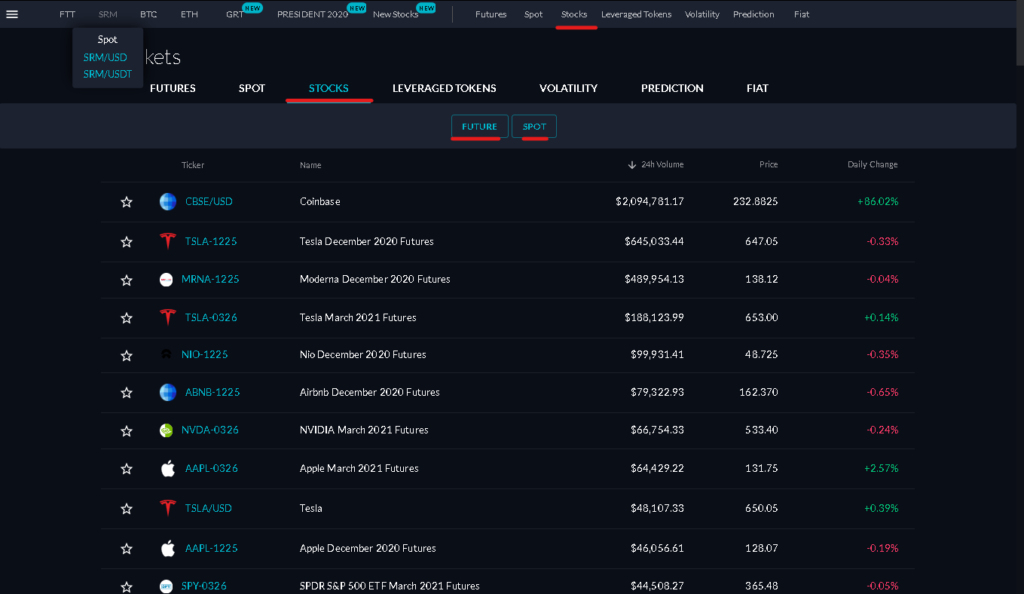Open Fiat in top navigation

pyautogui.click(x=801, y=14)
